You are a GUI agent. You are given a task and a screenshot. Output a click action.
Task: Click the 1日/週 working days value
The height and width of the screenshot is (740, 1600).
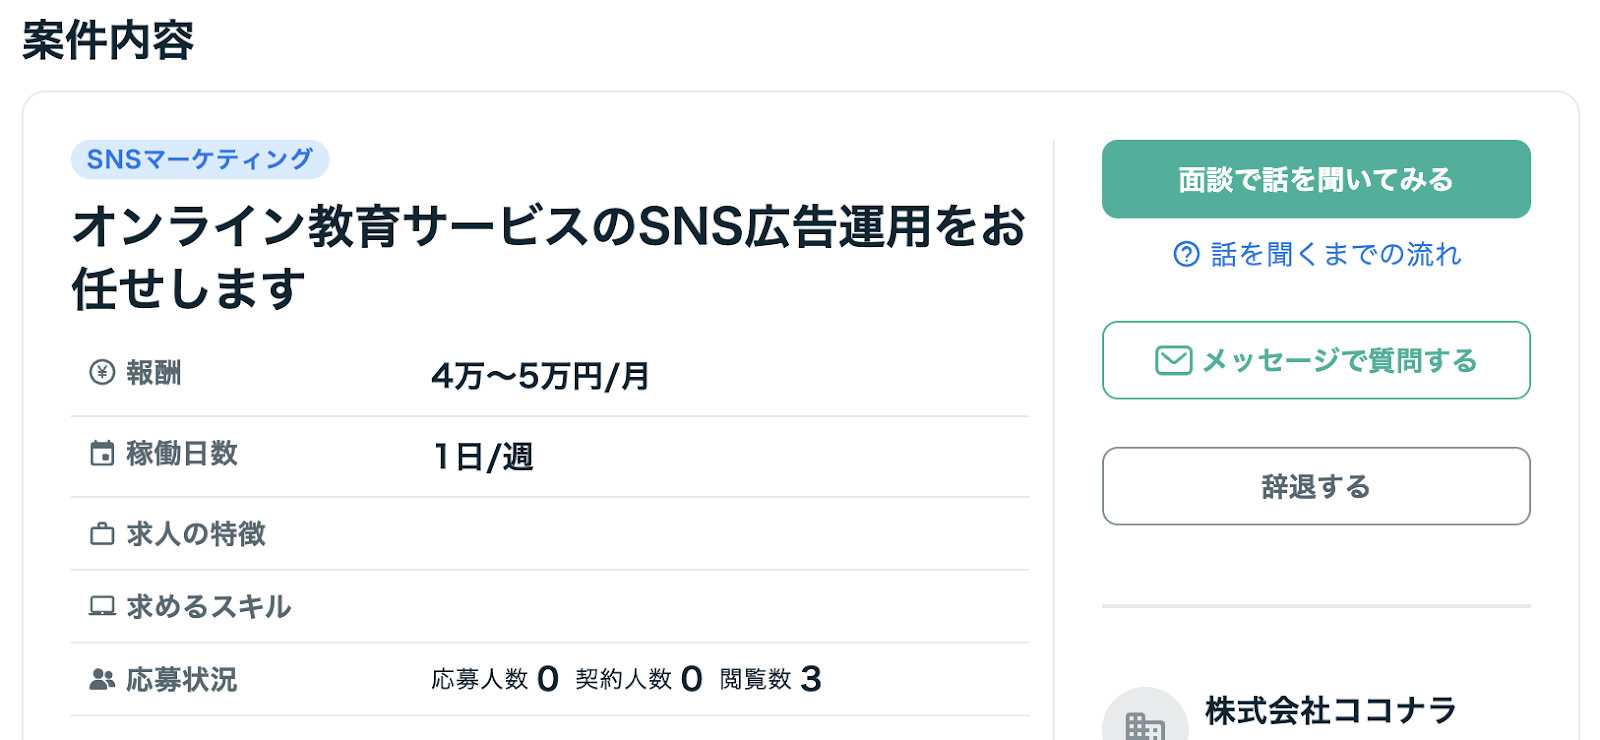click(483, 457)
